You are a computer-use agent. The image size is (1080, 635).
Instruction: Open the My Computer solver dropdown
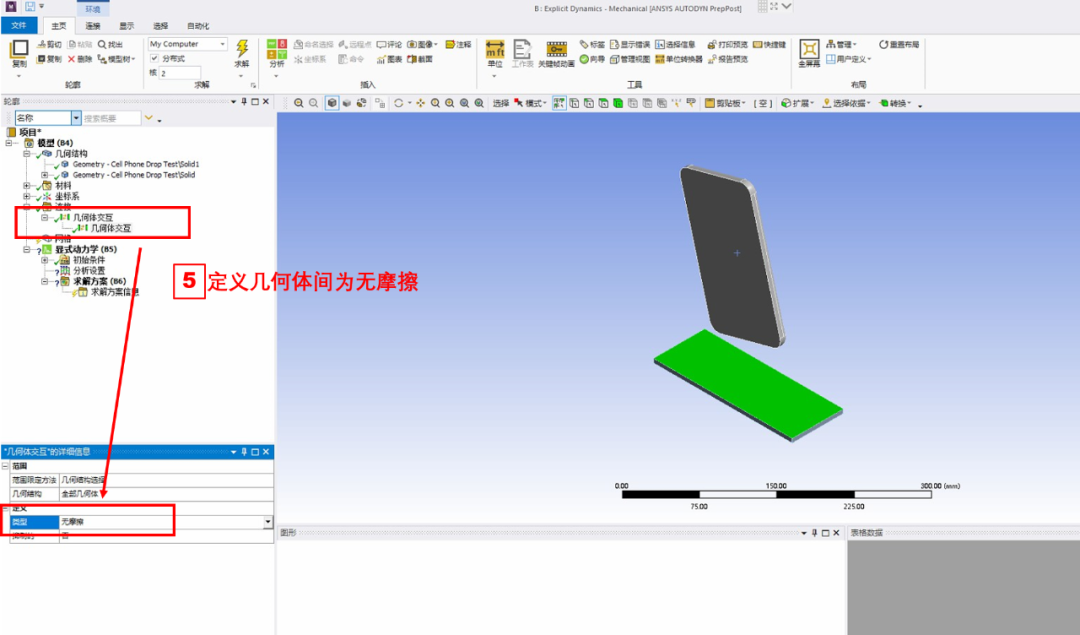point(221,44)
